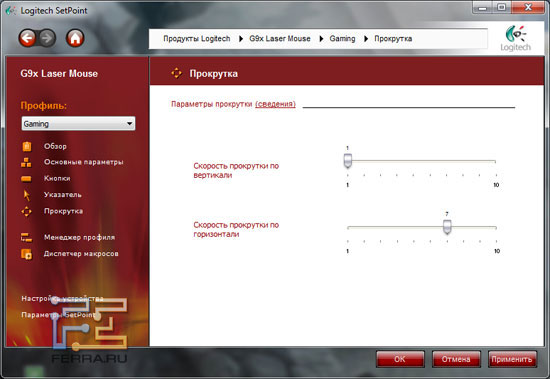Open the Обзор section
The image size is (550, 379).
(x=55, y=146)
